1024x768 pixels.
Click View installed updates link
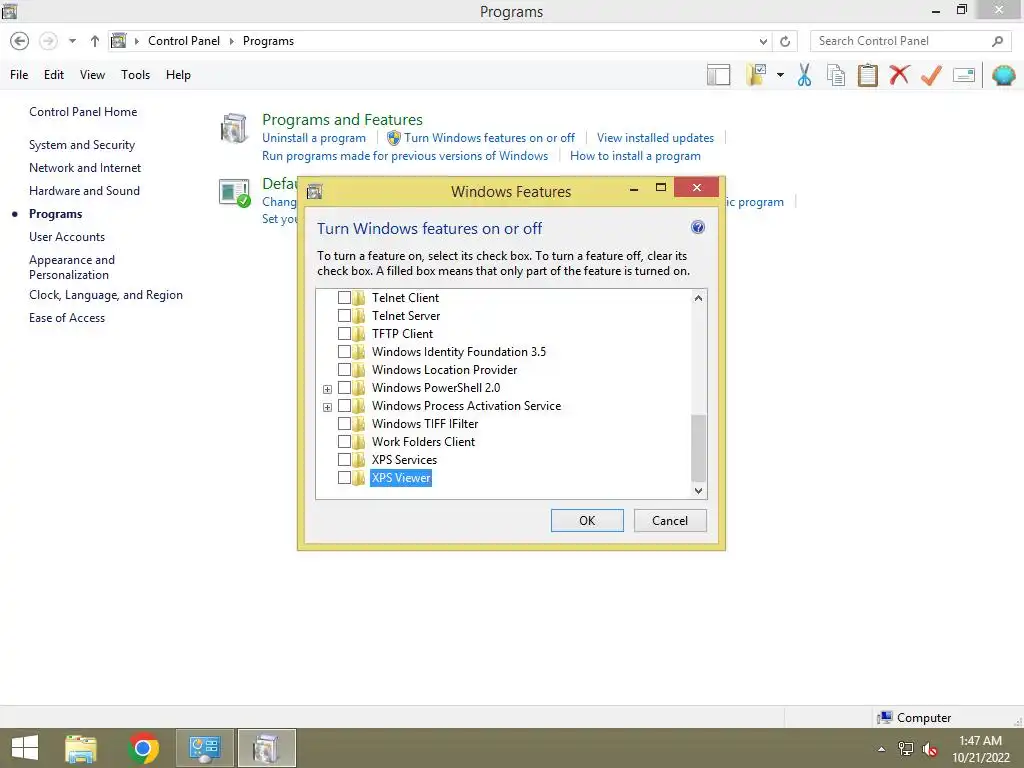[x=655, y=138]
